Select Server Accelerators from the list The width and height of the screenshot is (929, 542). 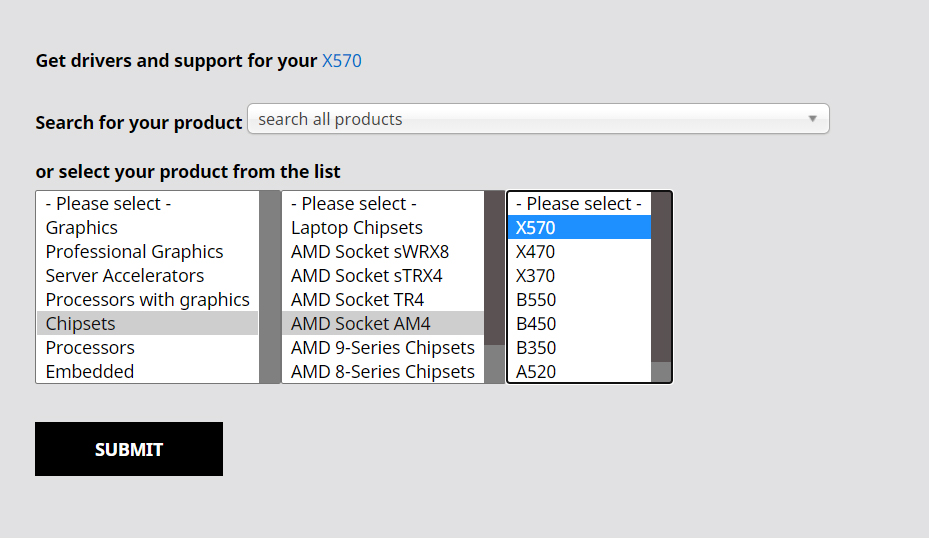tap(124, 276)
